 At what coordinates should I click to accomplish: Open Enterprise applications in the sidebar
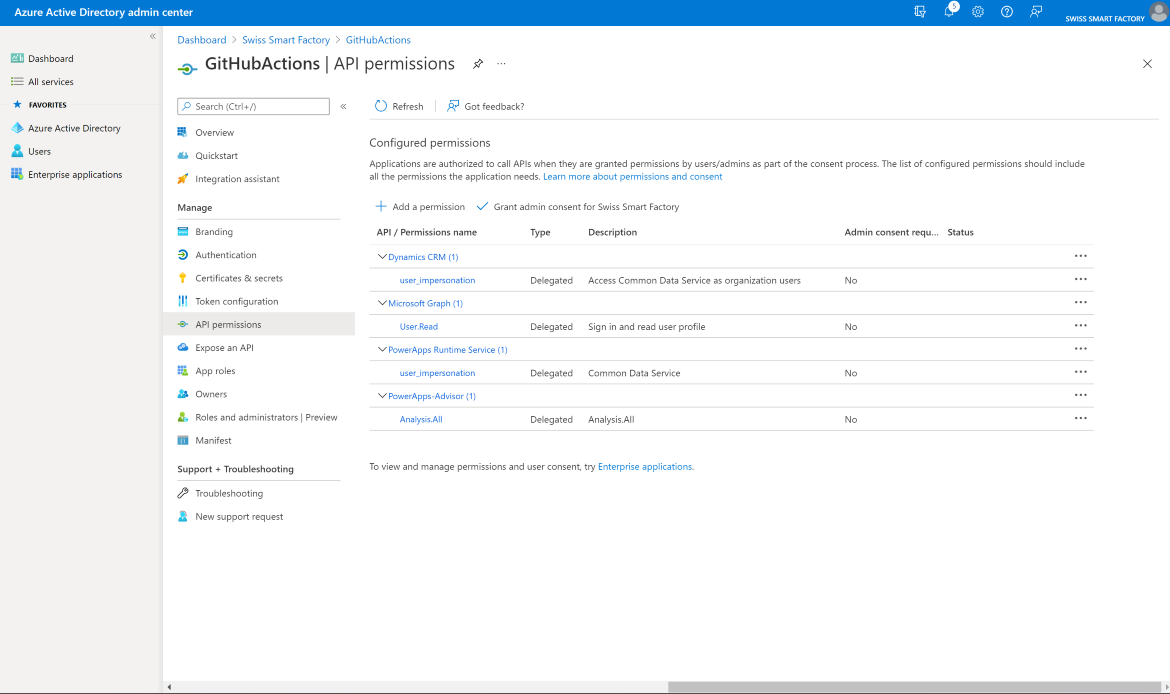click(75, 175)
